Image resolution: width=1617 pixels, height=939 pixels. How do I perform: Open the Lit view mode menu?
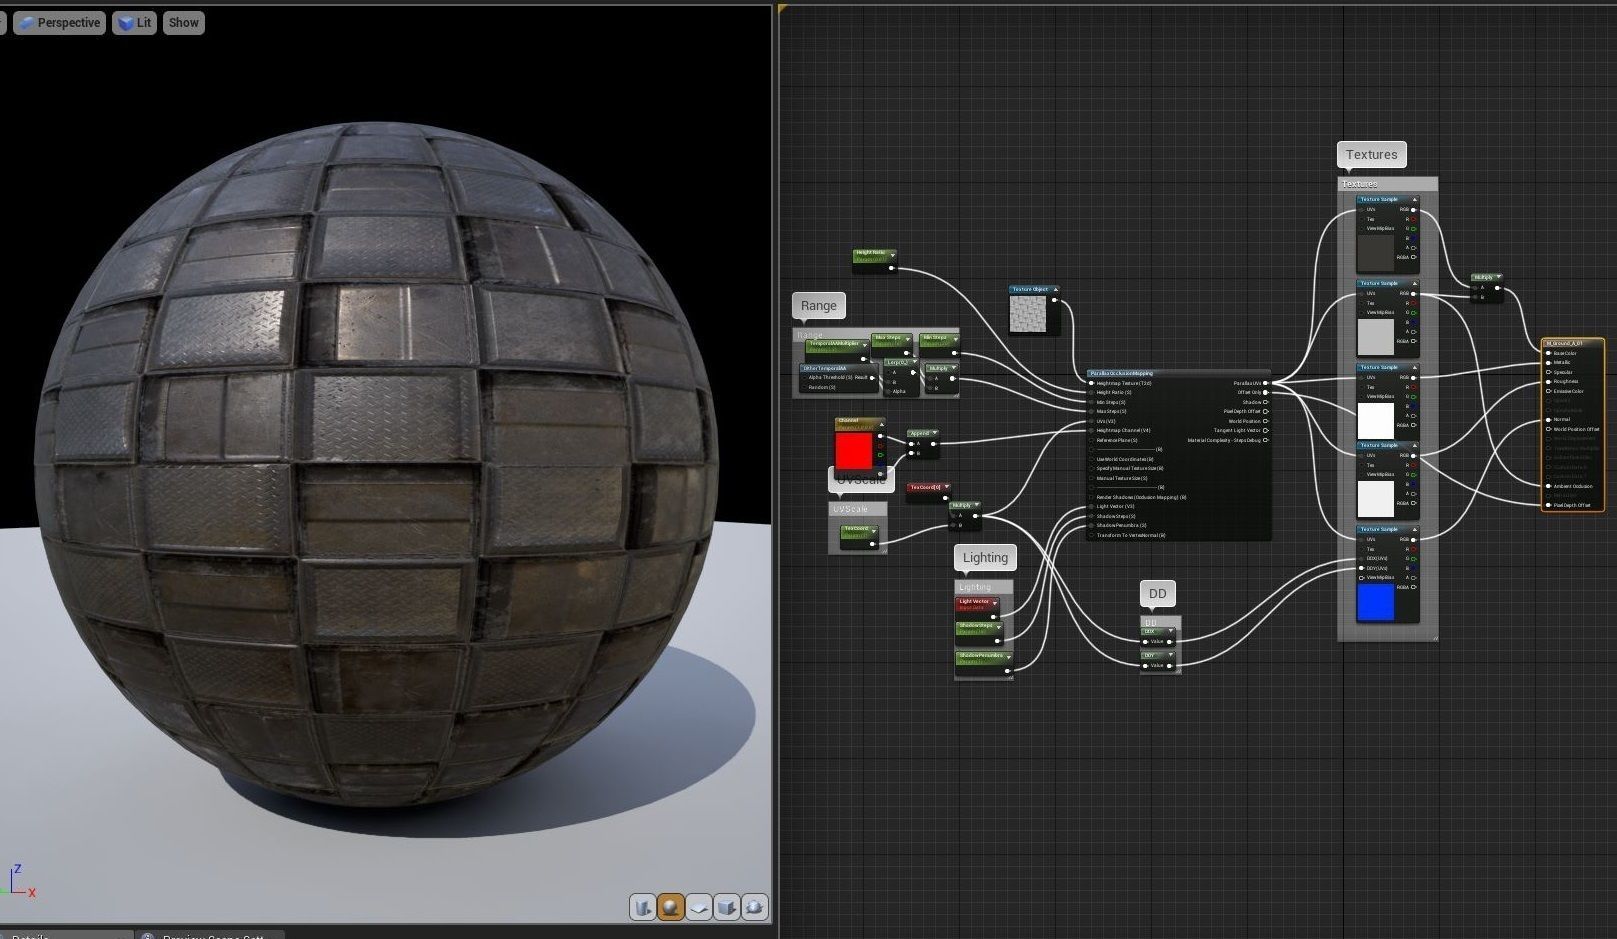134,22
